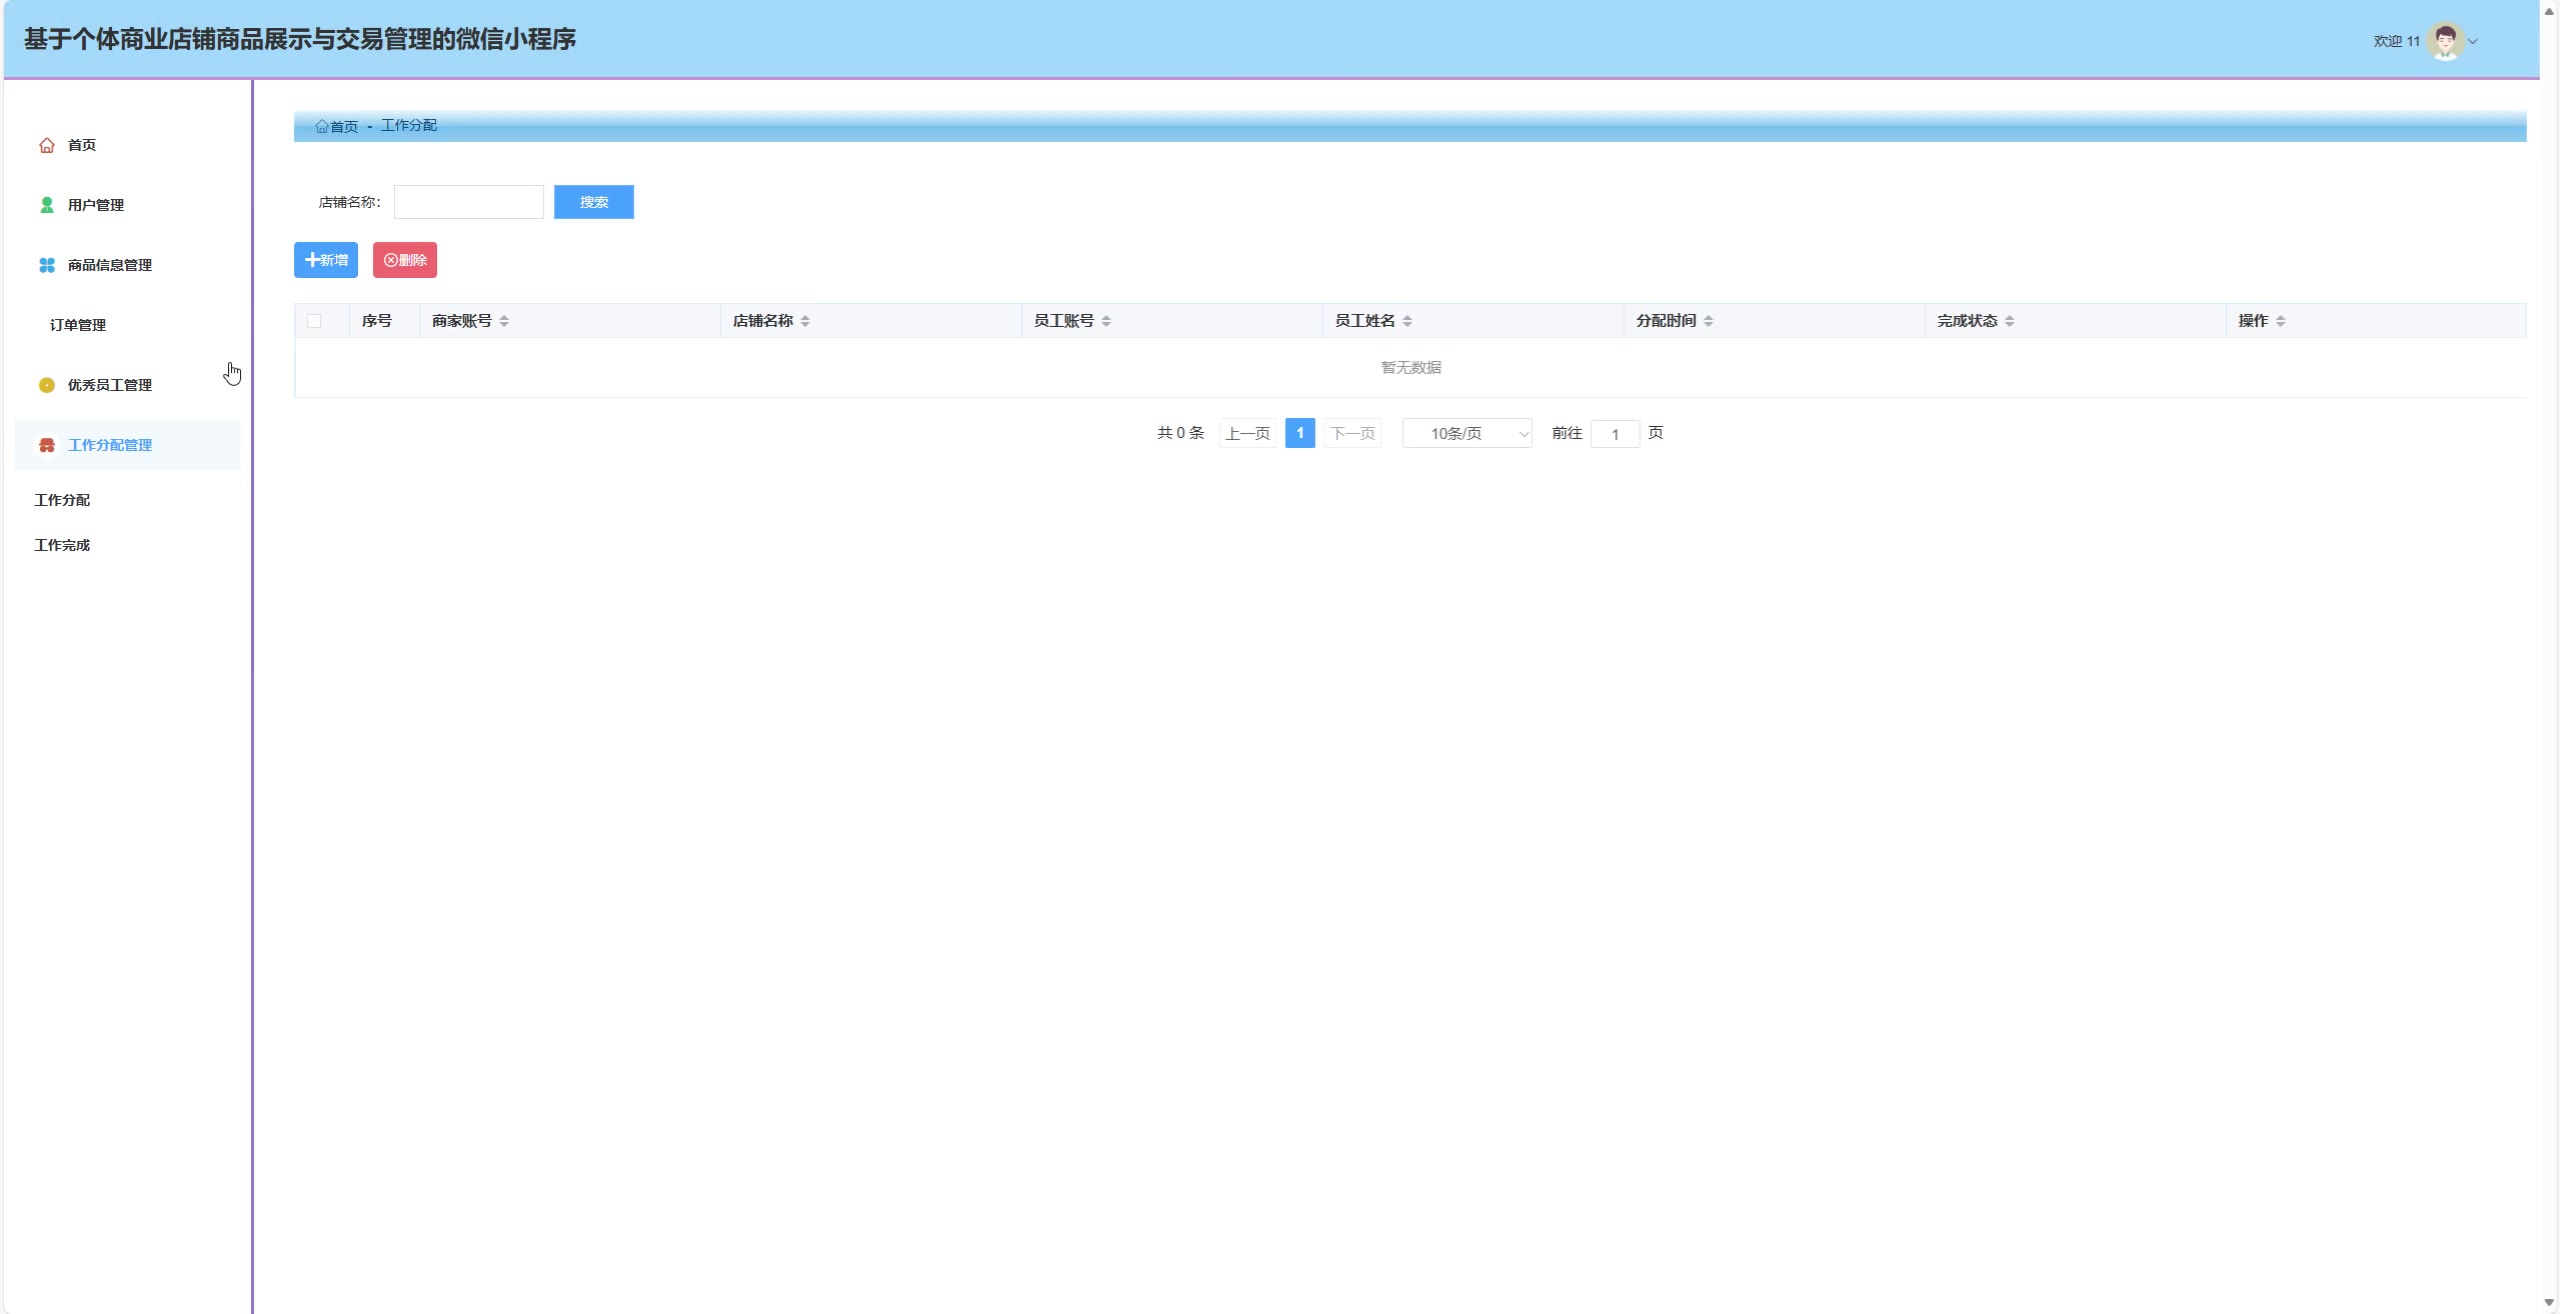Open the 10条/页 page size dropdown
The height and width of the screenshot is (1314, 2560).
[x=1466, y=433]
